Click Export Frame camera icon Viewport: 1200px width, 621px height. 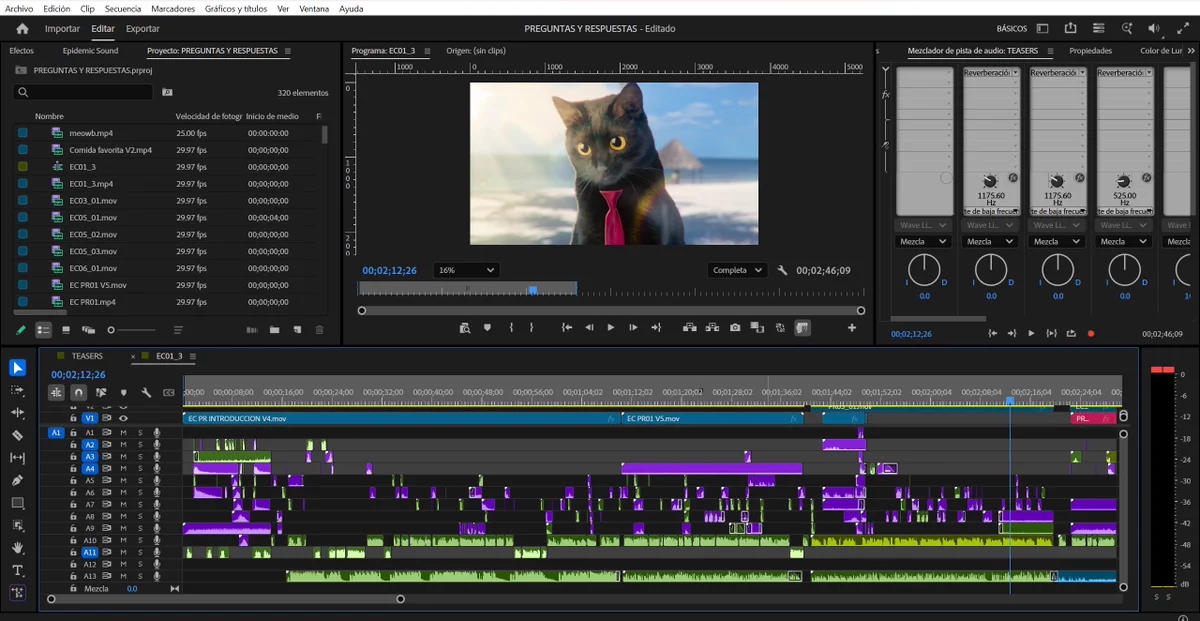tap(735, 327)
